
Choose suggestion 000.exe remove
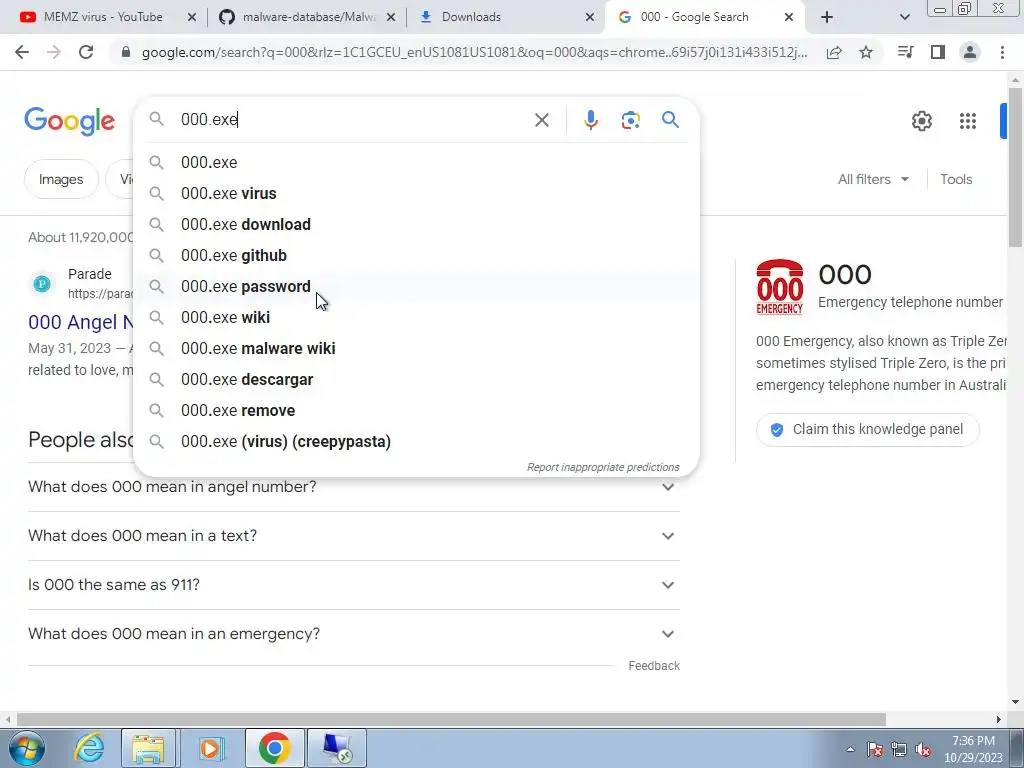(417, 411)
